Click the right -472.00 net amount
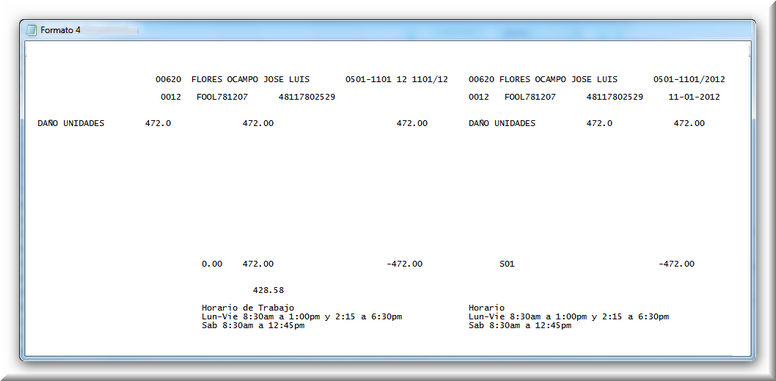This screenshot has width=776, height=381. (x=676, y=264)
